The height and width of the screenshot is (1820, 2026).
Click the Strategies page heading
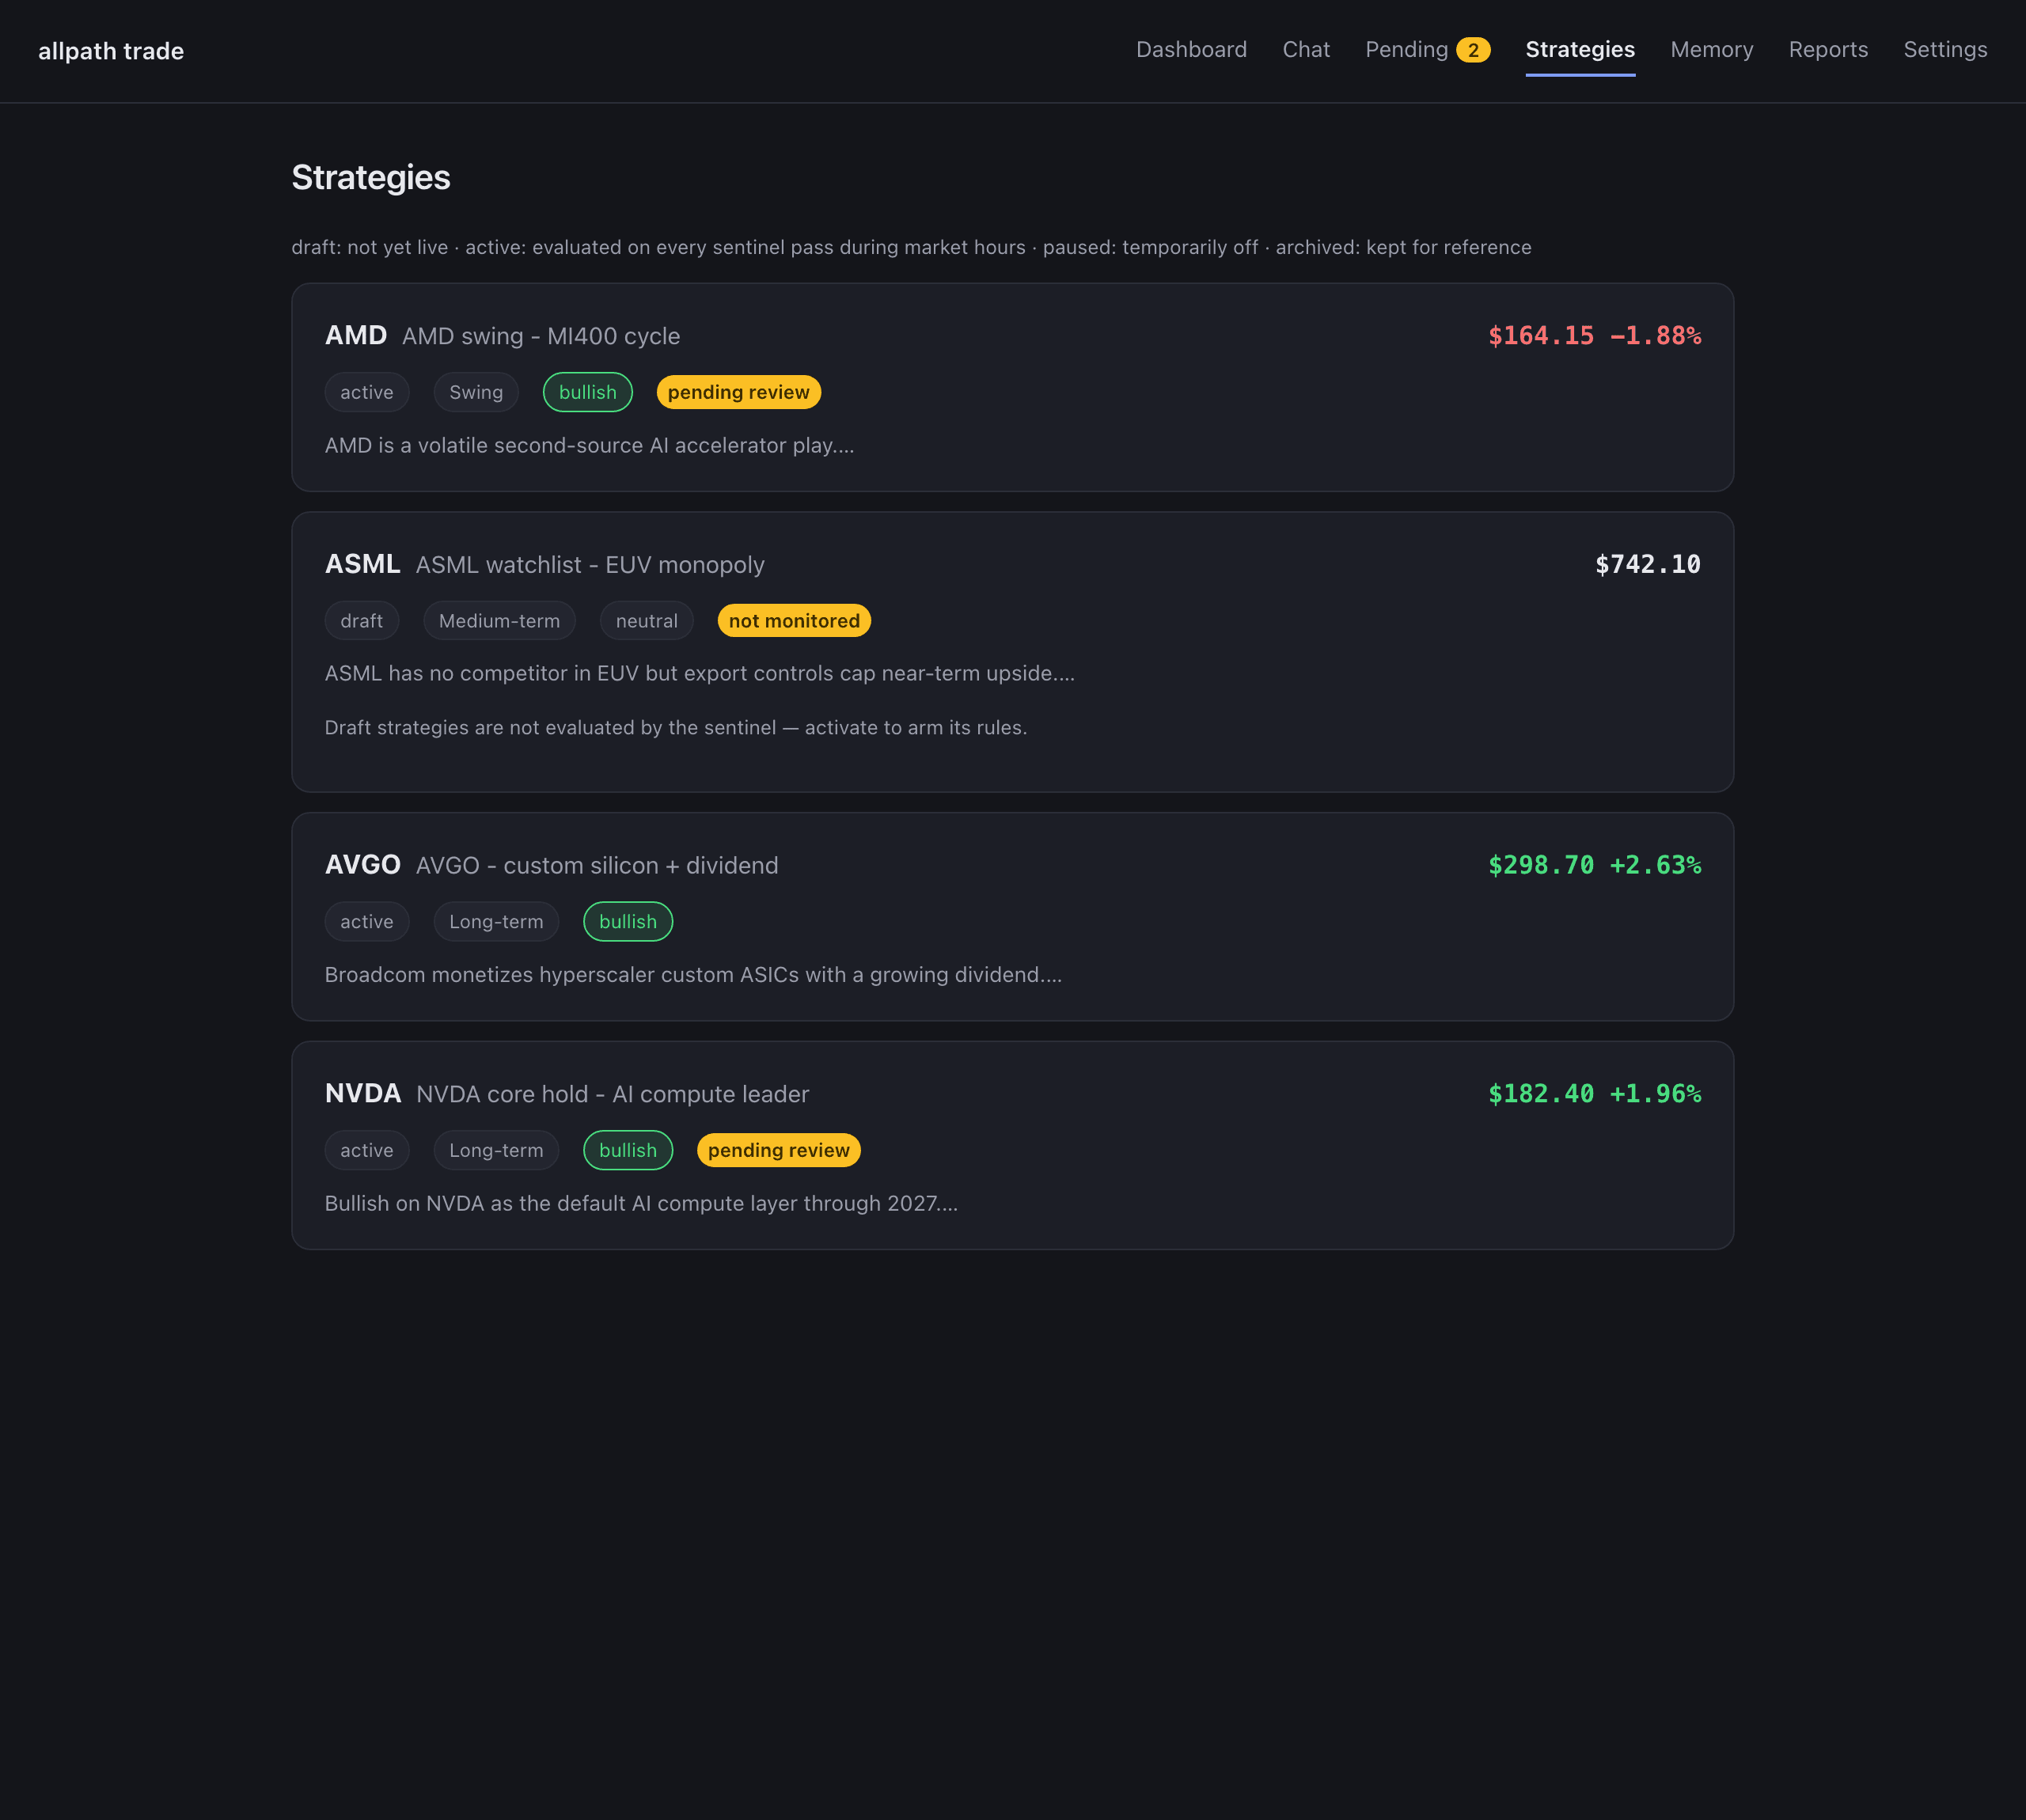click(x=371, y=178)
